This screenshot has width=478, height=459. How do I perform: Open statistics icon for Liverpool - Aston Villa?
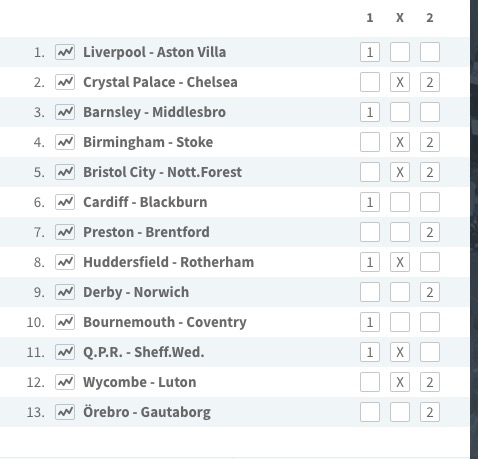65,52
